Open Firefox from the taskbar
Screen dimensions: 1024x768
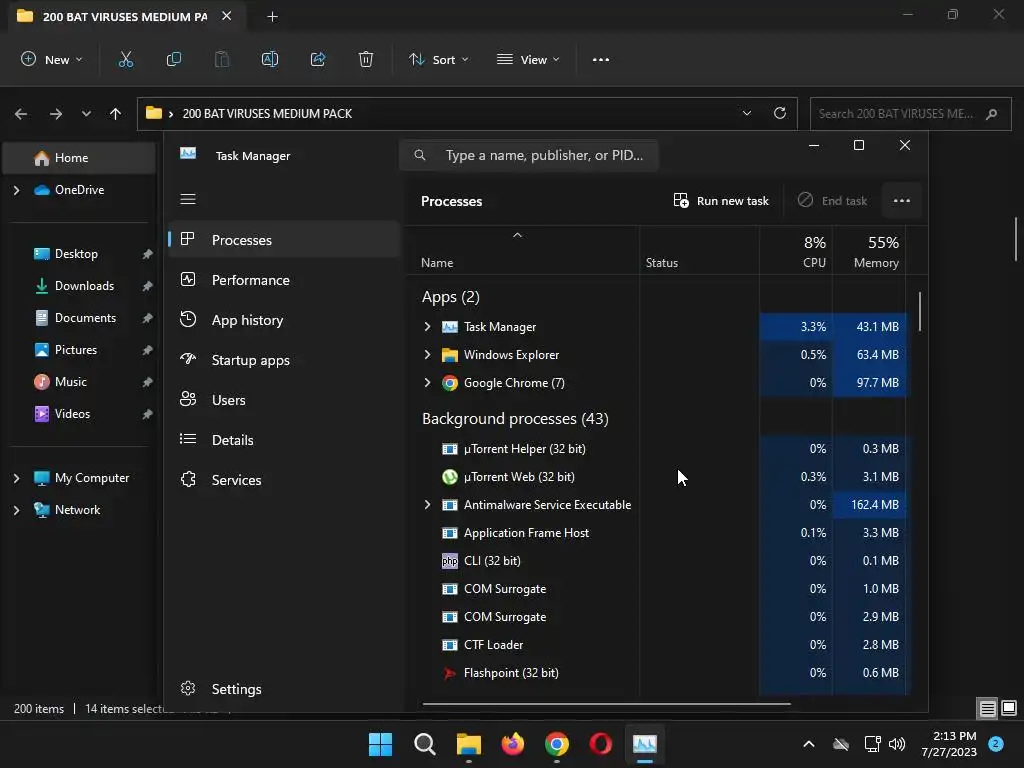[513, 744]
